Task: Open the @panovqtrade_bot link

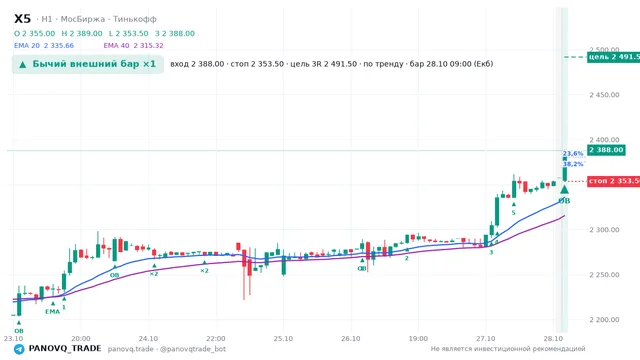Action: (193, 349)
